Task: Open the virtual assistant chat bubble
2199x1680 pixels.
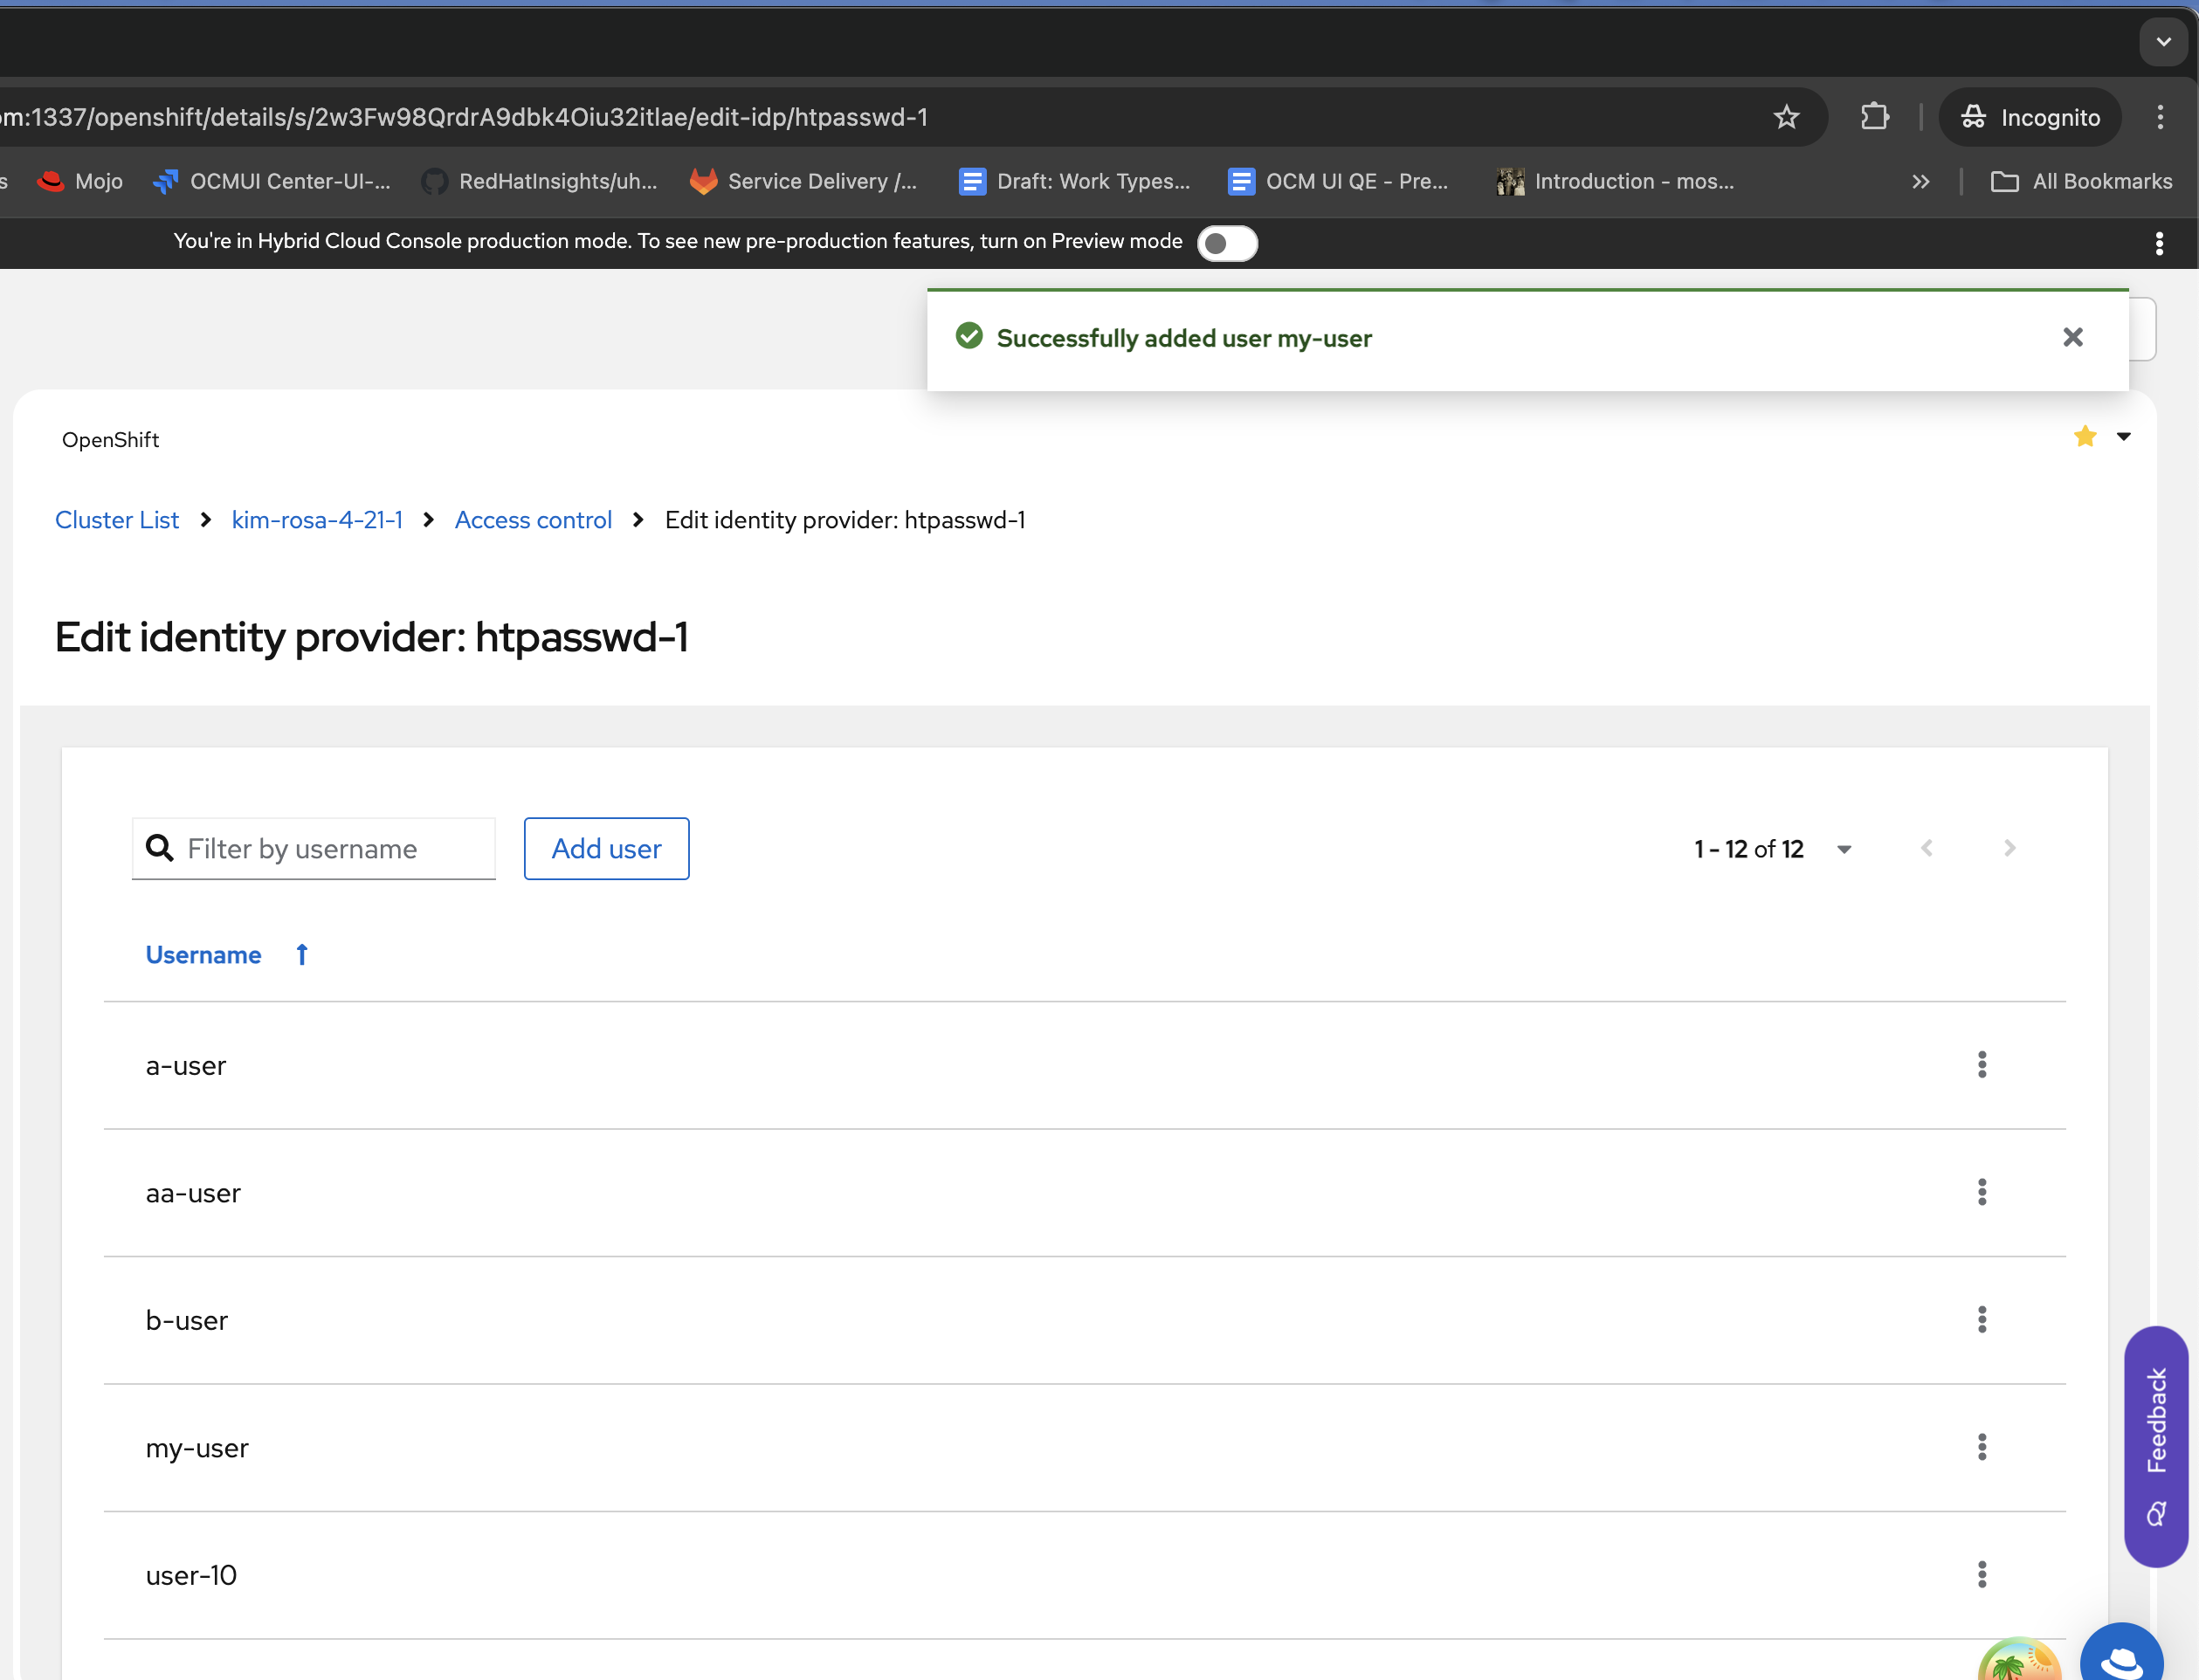Action: (2121, 1655)
